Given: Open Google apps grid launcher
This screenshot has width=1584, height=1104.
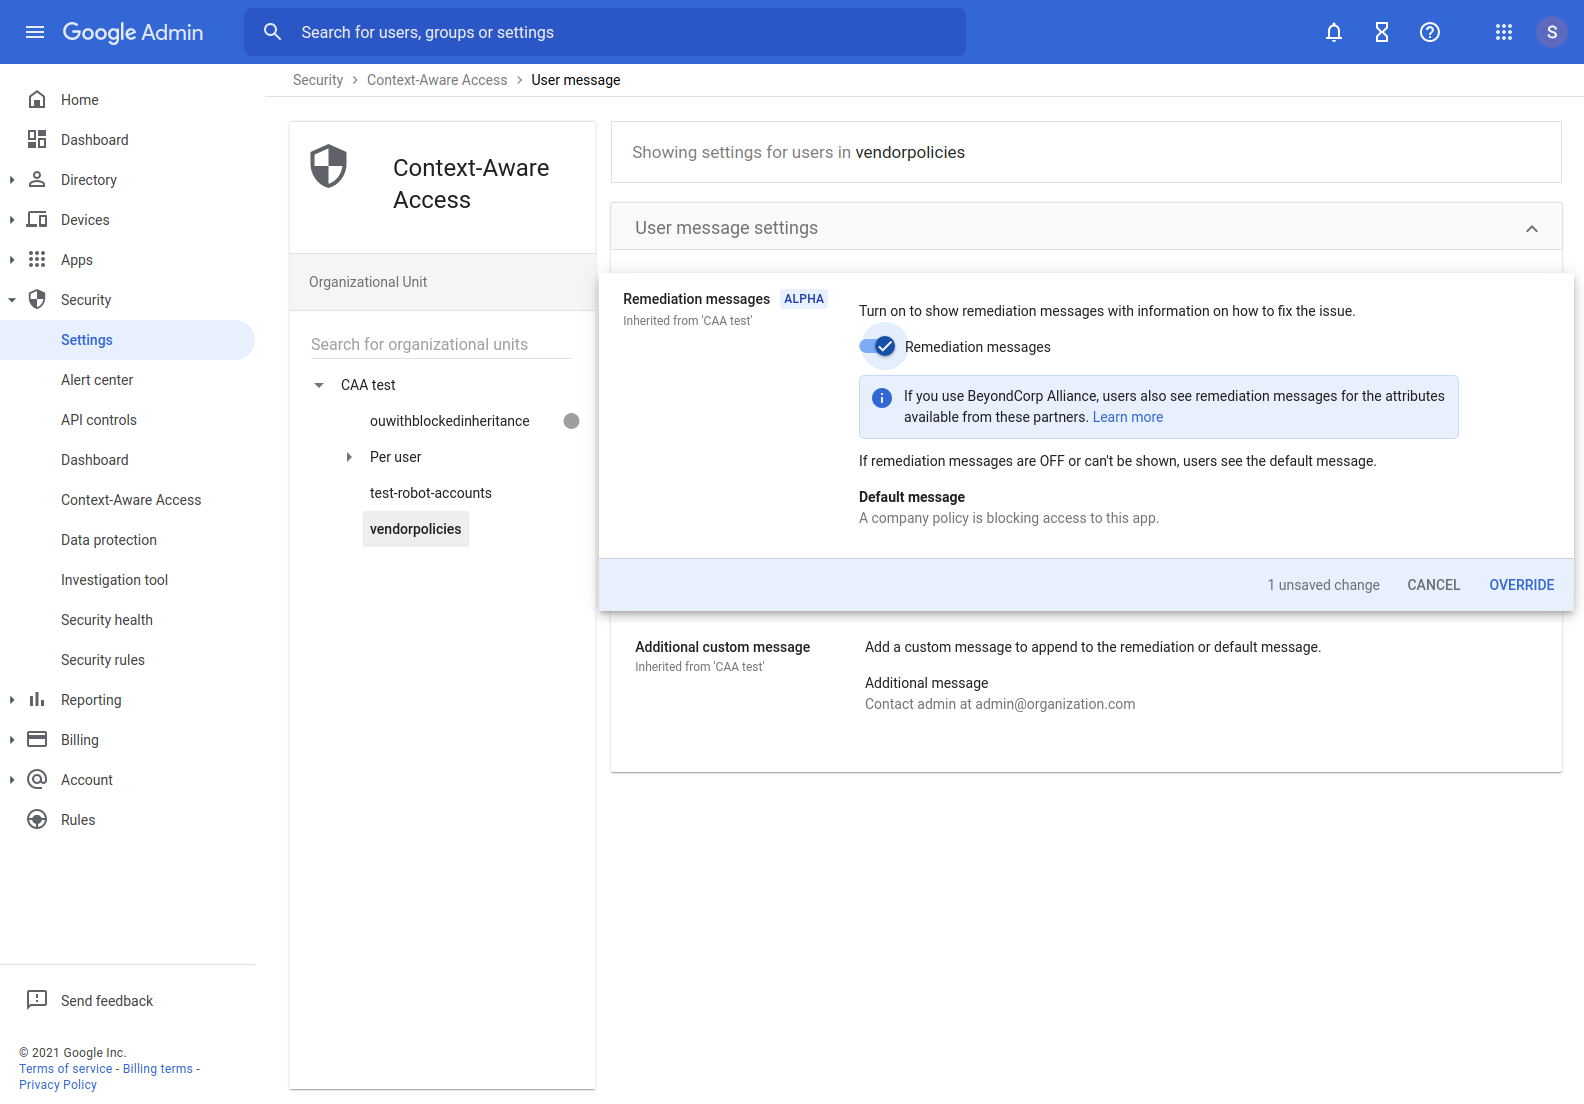Looking at the screenshot, I should click(x=1504, y=32).
